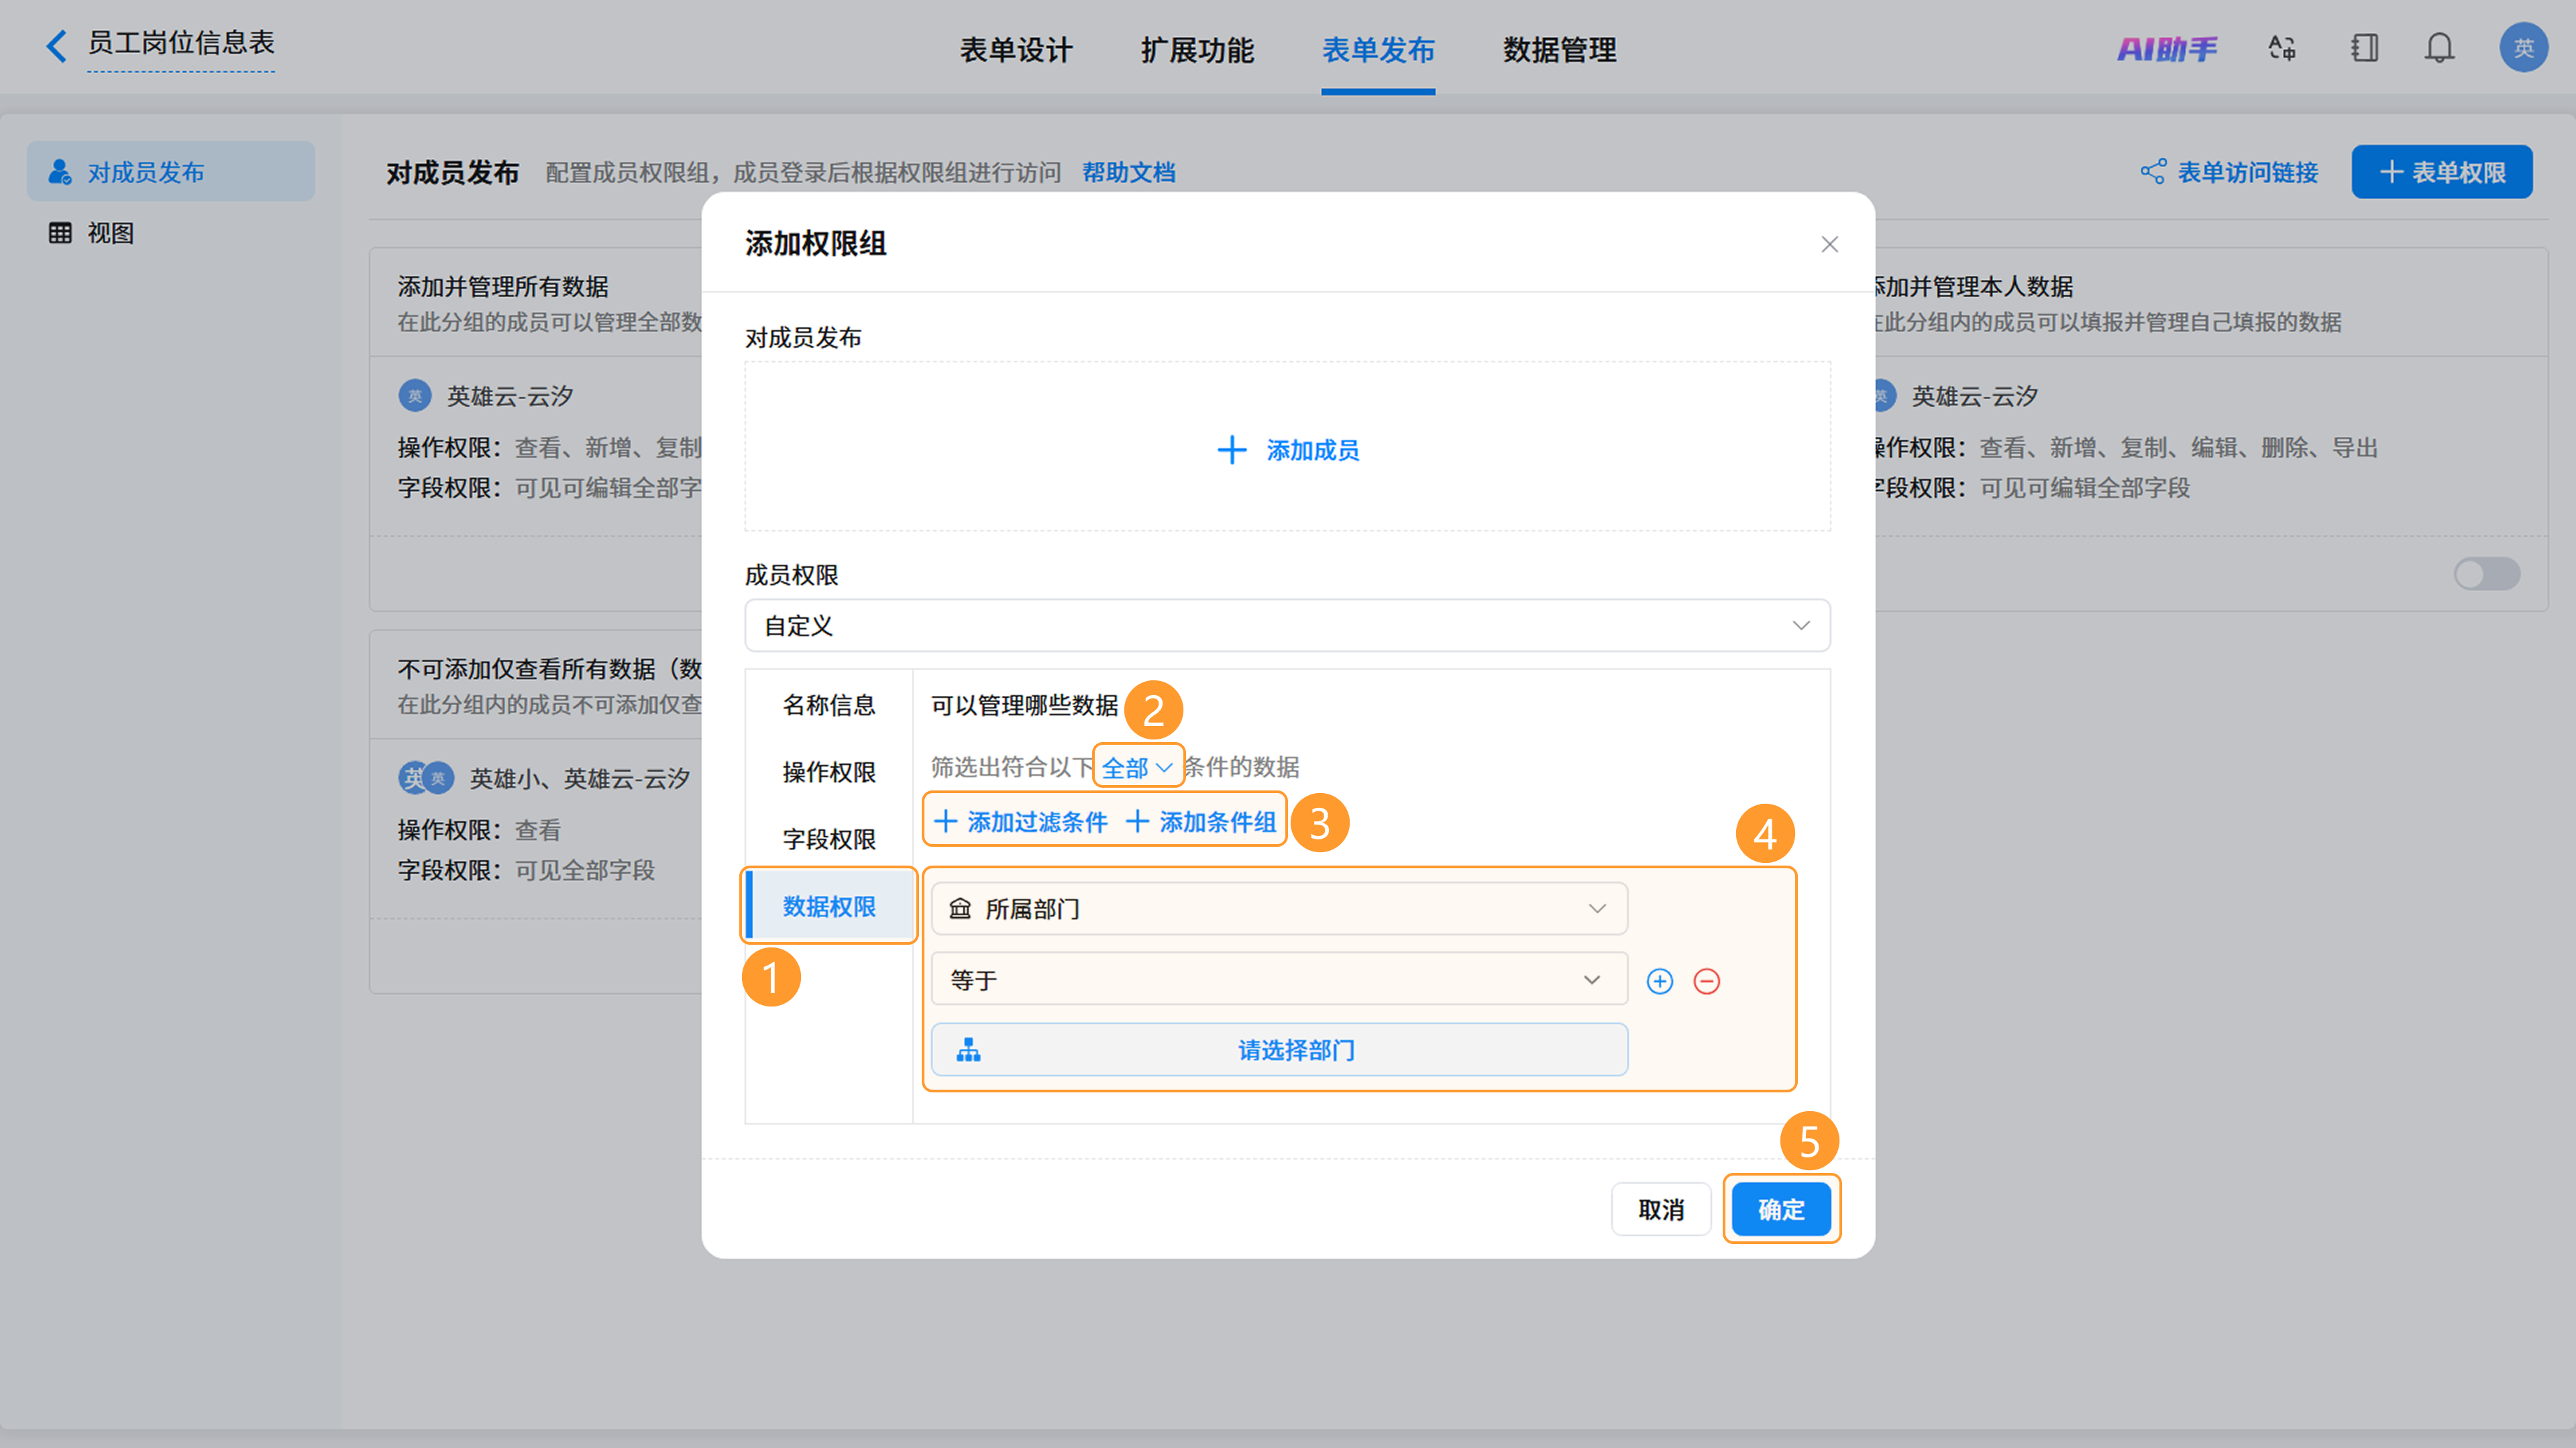Click the language translate icon
The height and width of the screenshot is (1448, 2576).
[x=2282, y=48]
